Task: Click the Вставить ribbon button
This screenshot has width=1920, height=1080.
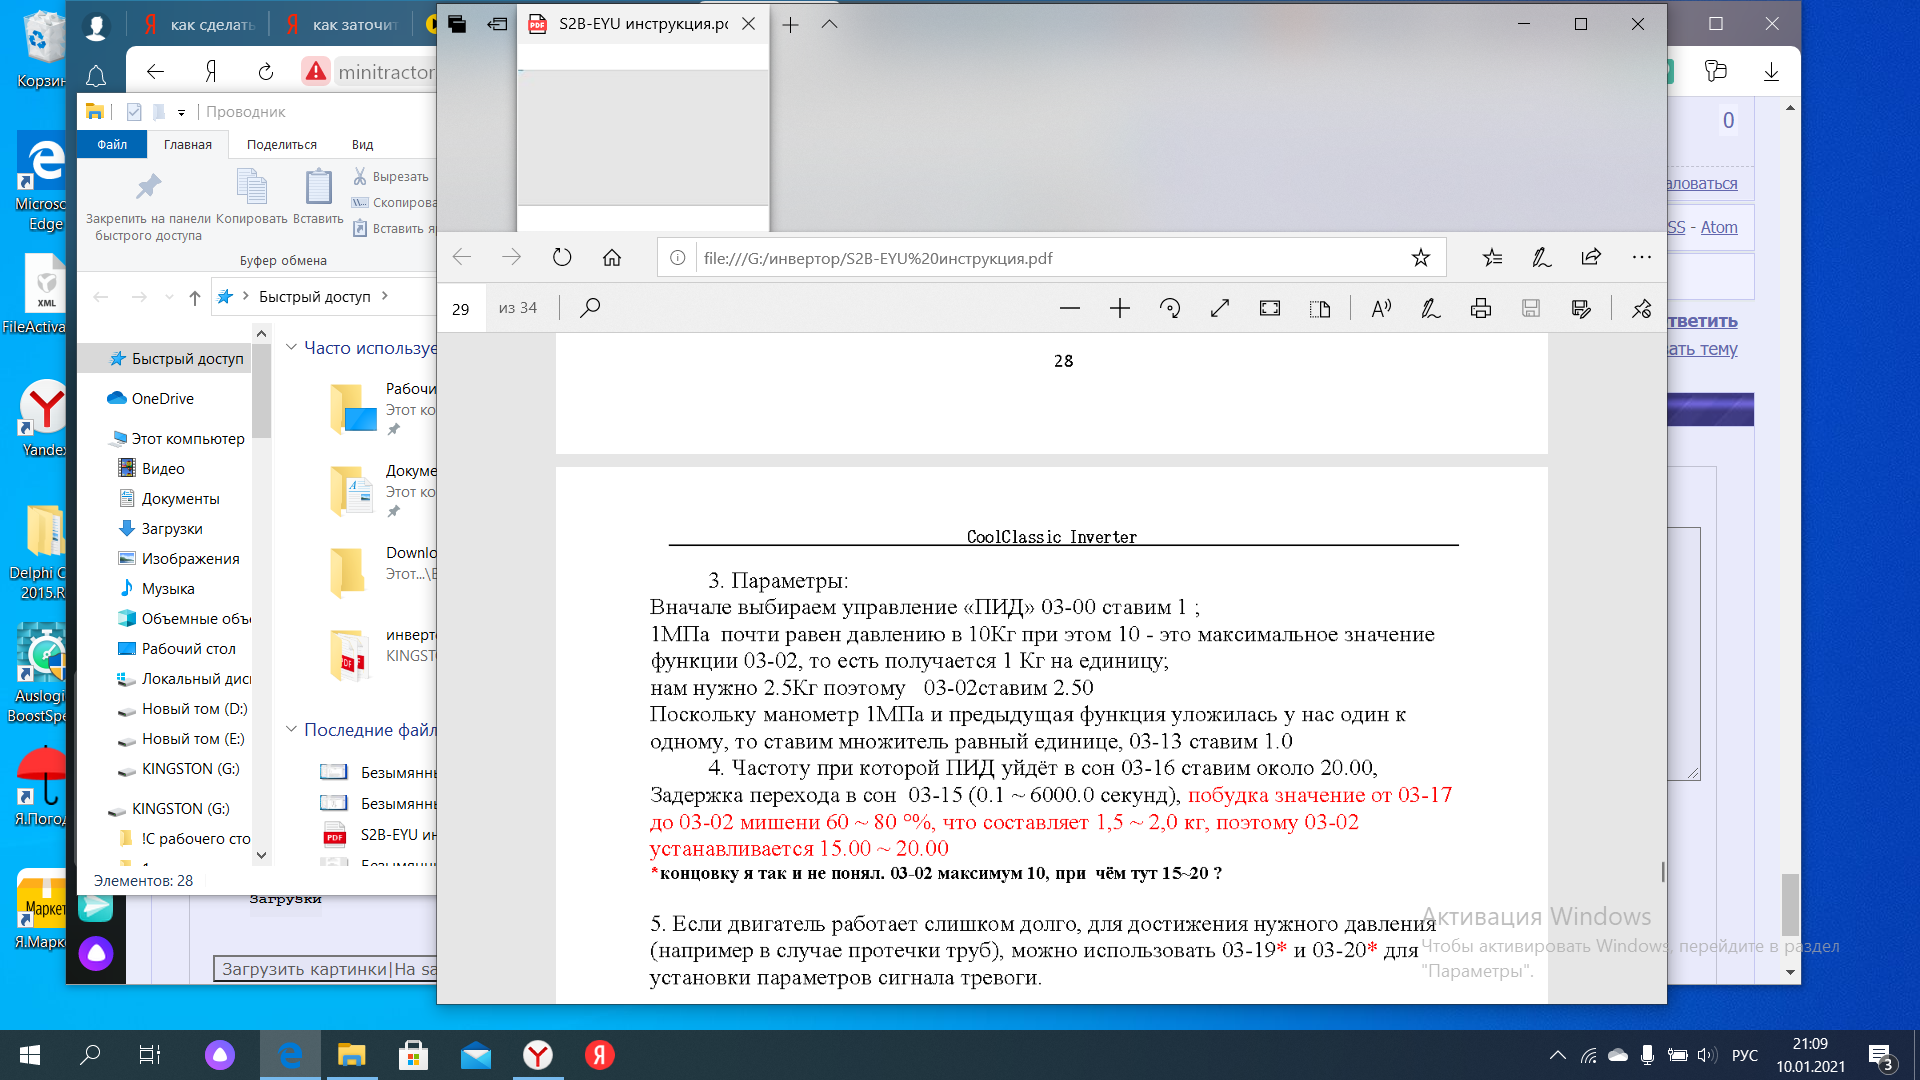Action: (318, 197)
